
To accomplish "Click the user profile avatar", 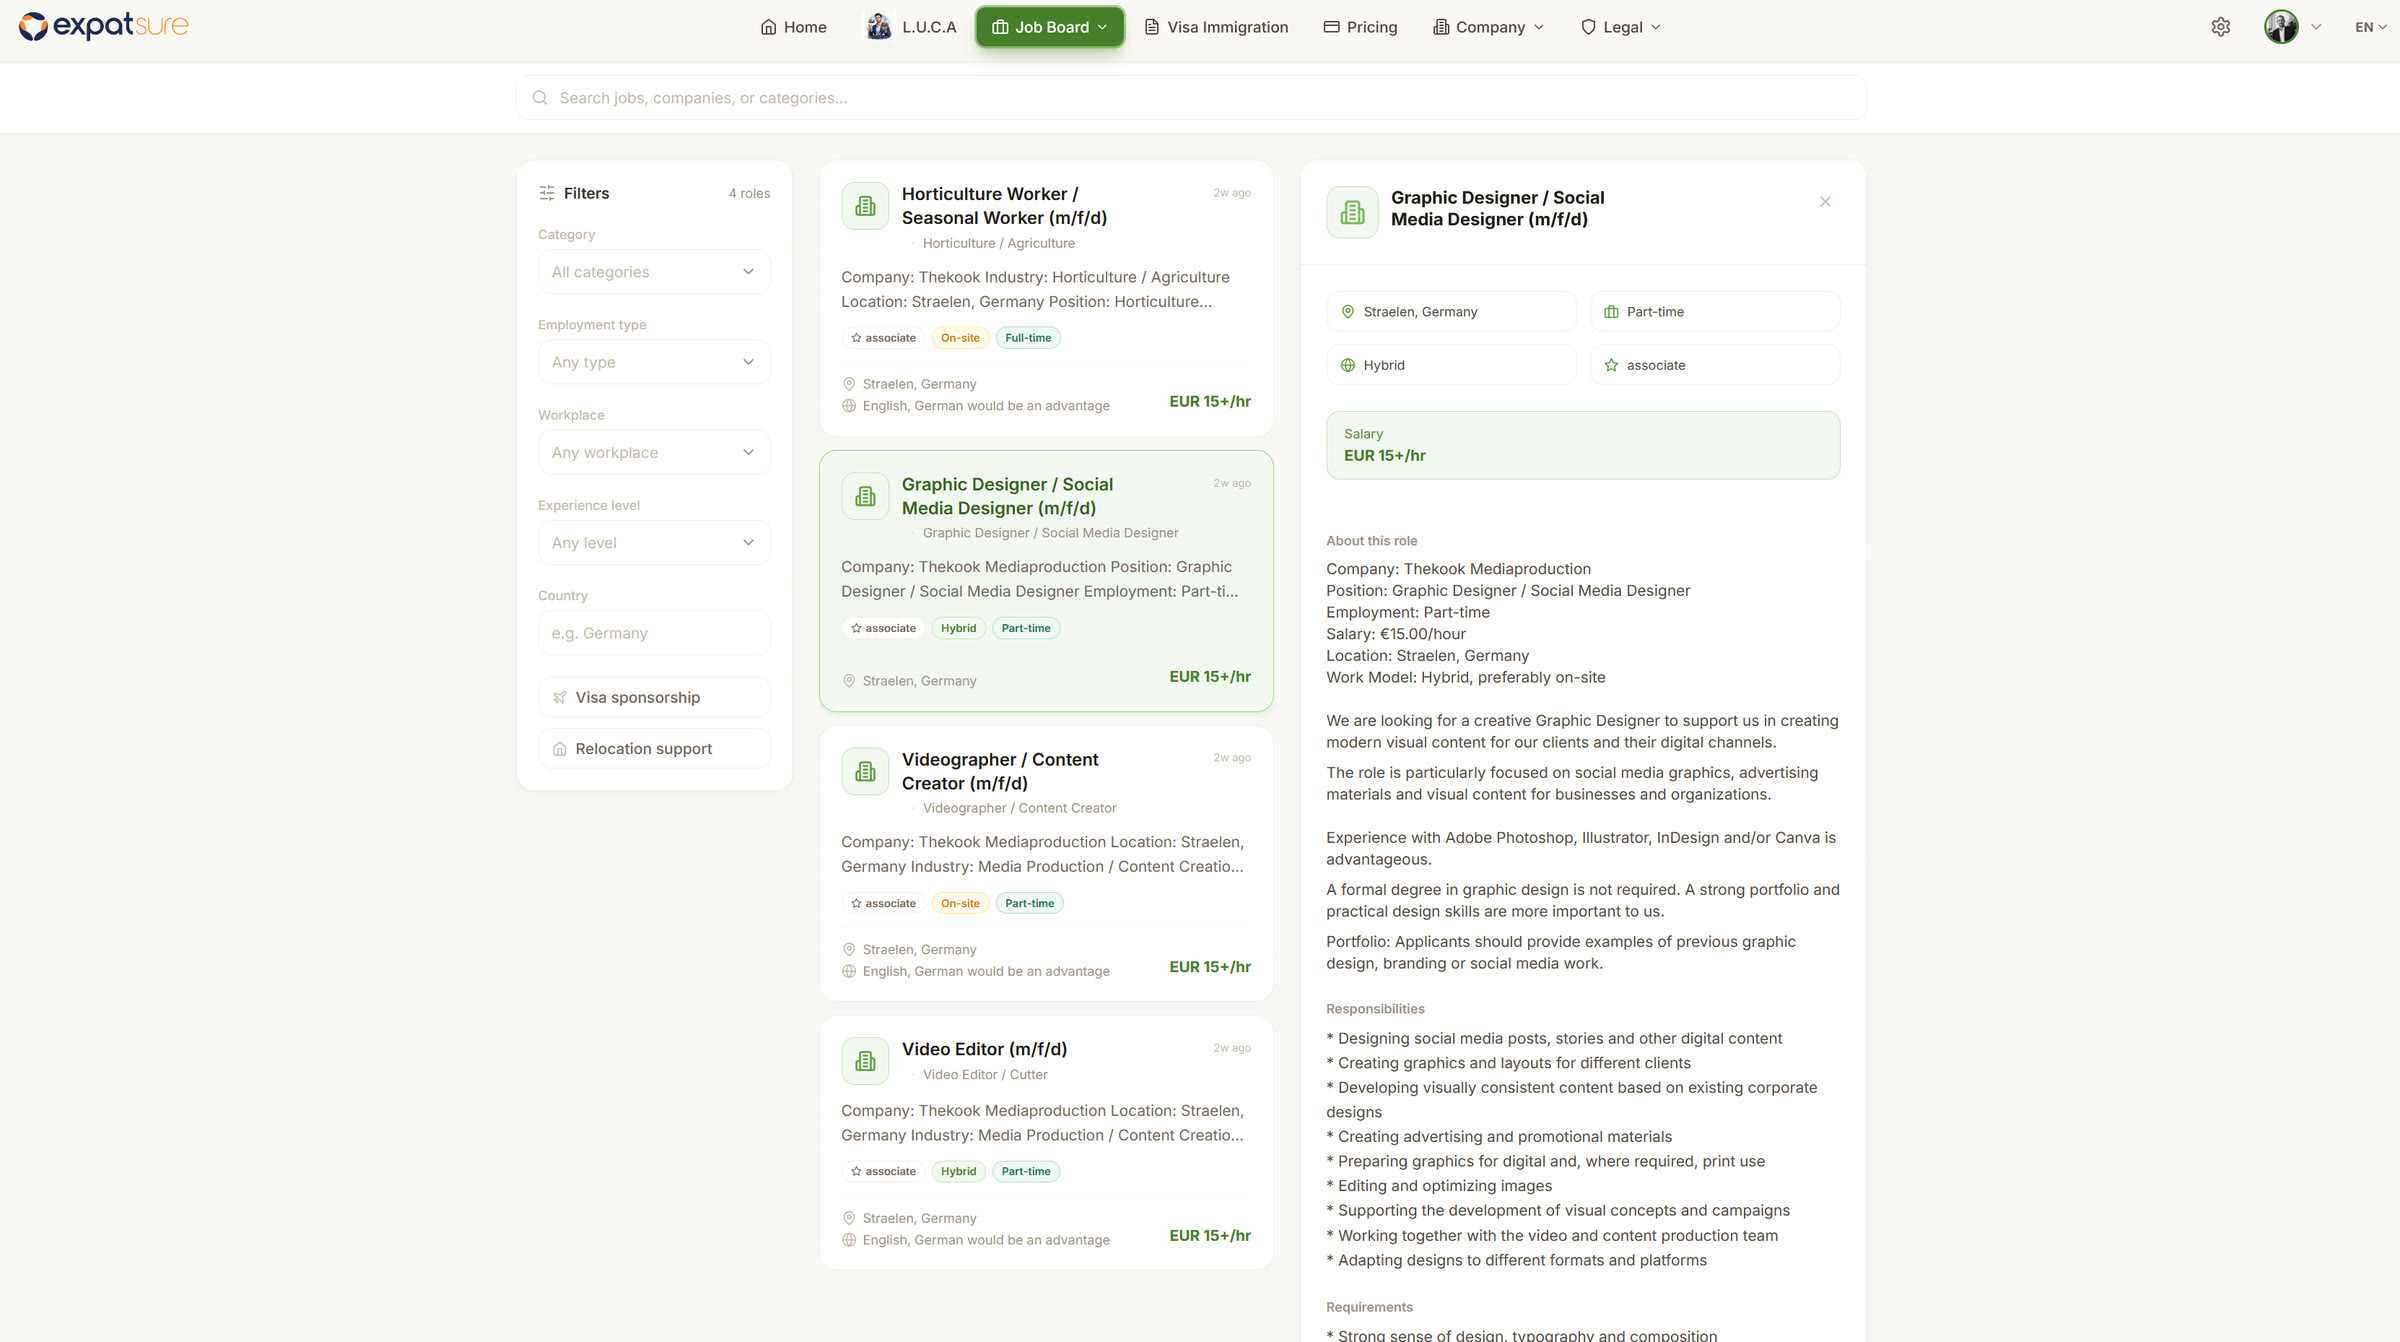I will 2281,27.
